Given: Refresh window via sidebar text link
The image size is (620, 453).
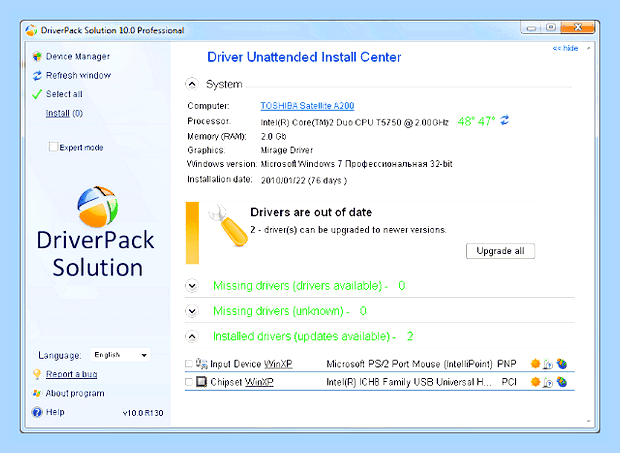Looking at the screenshot, I should point(78,75).
